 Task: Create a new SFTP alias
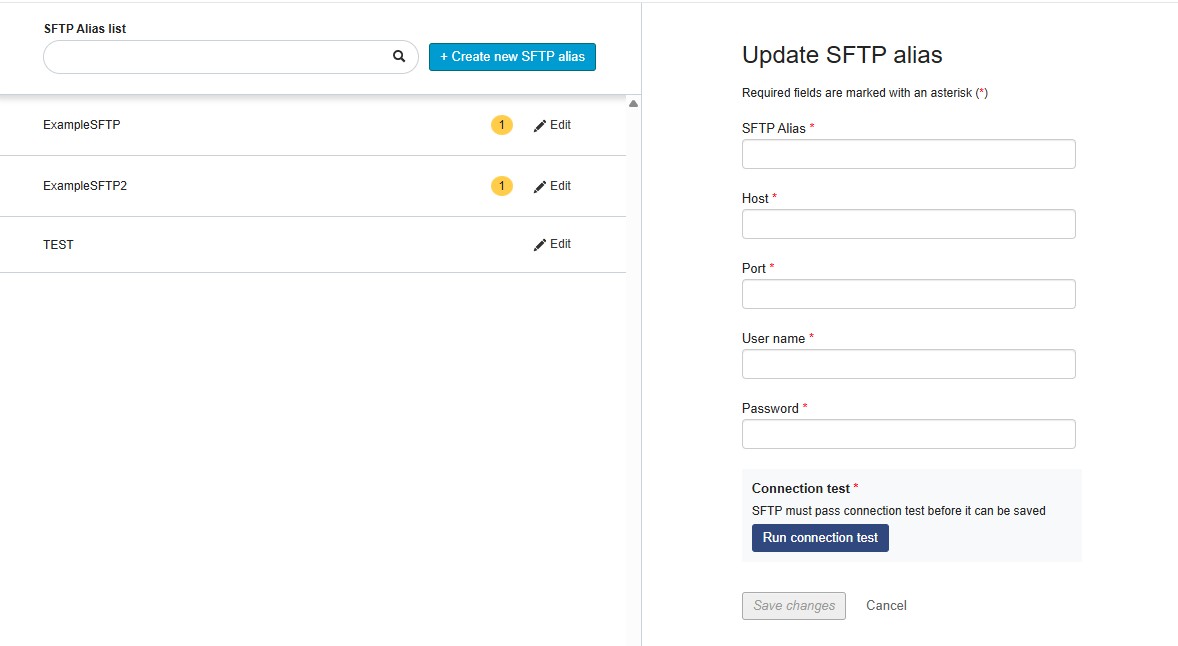[x=512, y=57]
